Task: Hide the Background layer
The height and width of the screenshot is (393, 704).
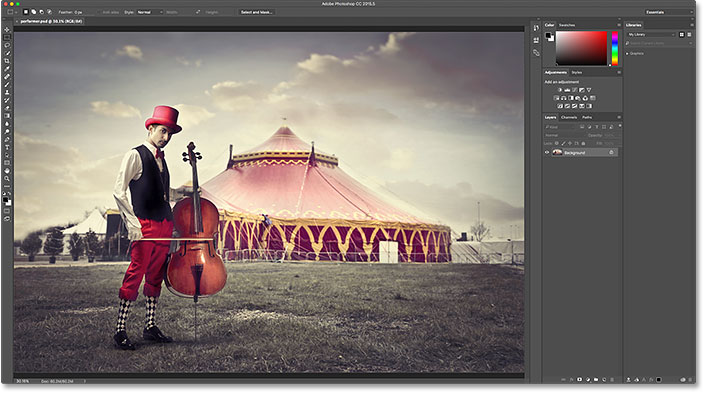Action: (547, 152)
